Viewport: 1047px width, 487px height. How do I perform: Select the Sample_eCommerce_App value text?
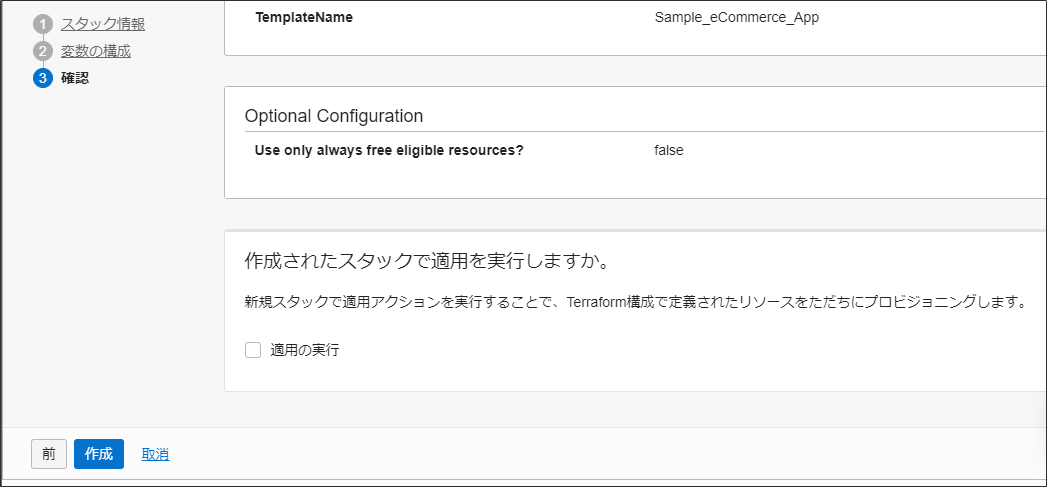point(736,17)
